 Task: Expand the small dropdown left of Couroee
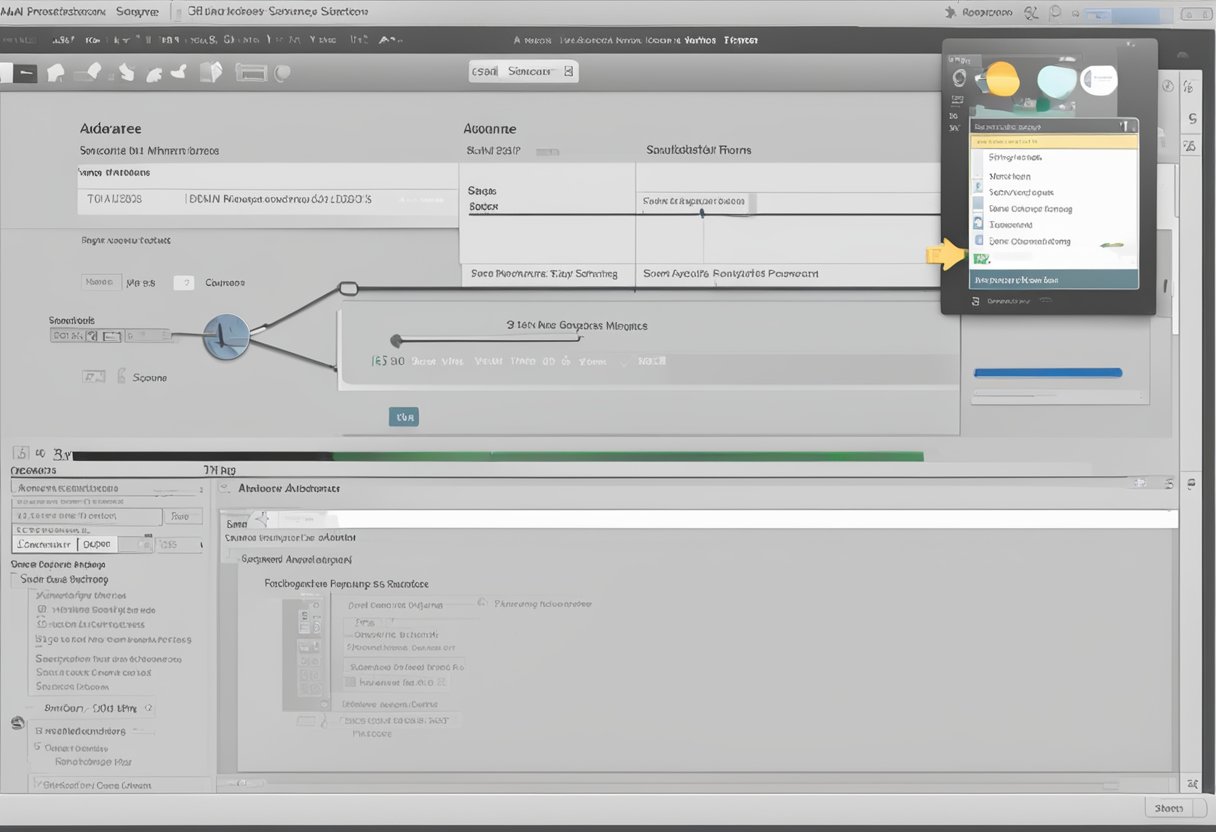click(183, 283)
